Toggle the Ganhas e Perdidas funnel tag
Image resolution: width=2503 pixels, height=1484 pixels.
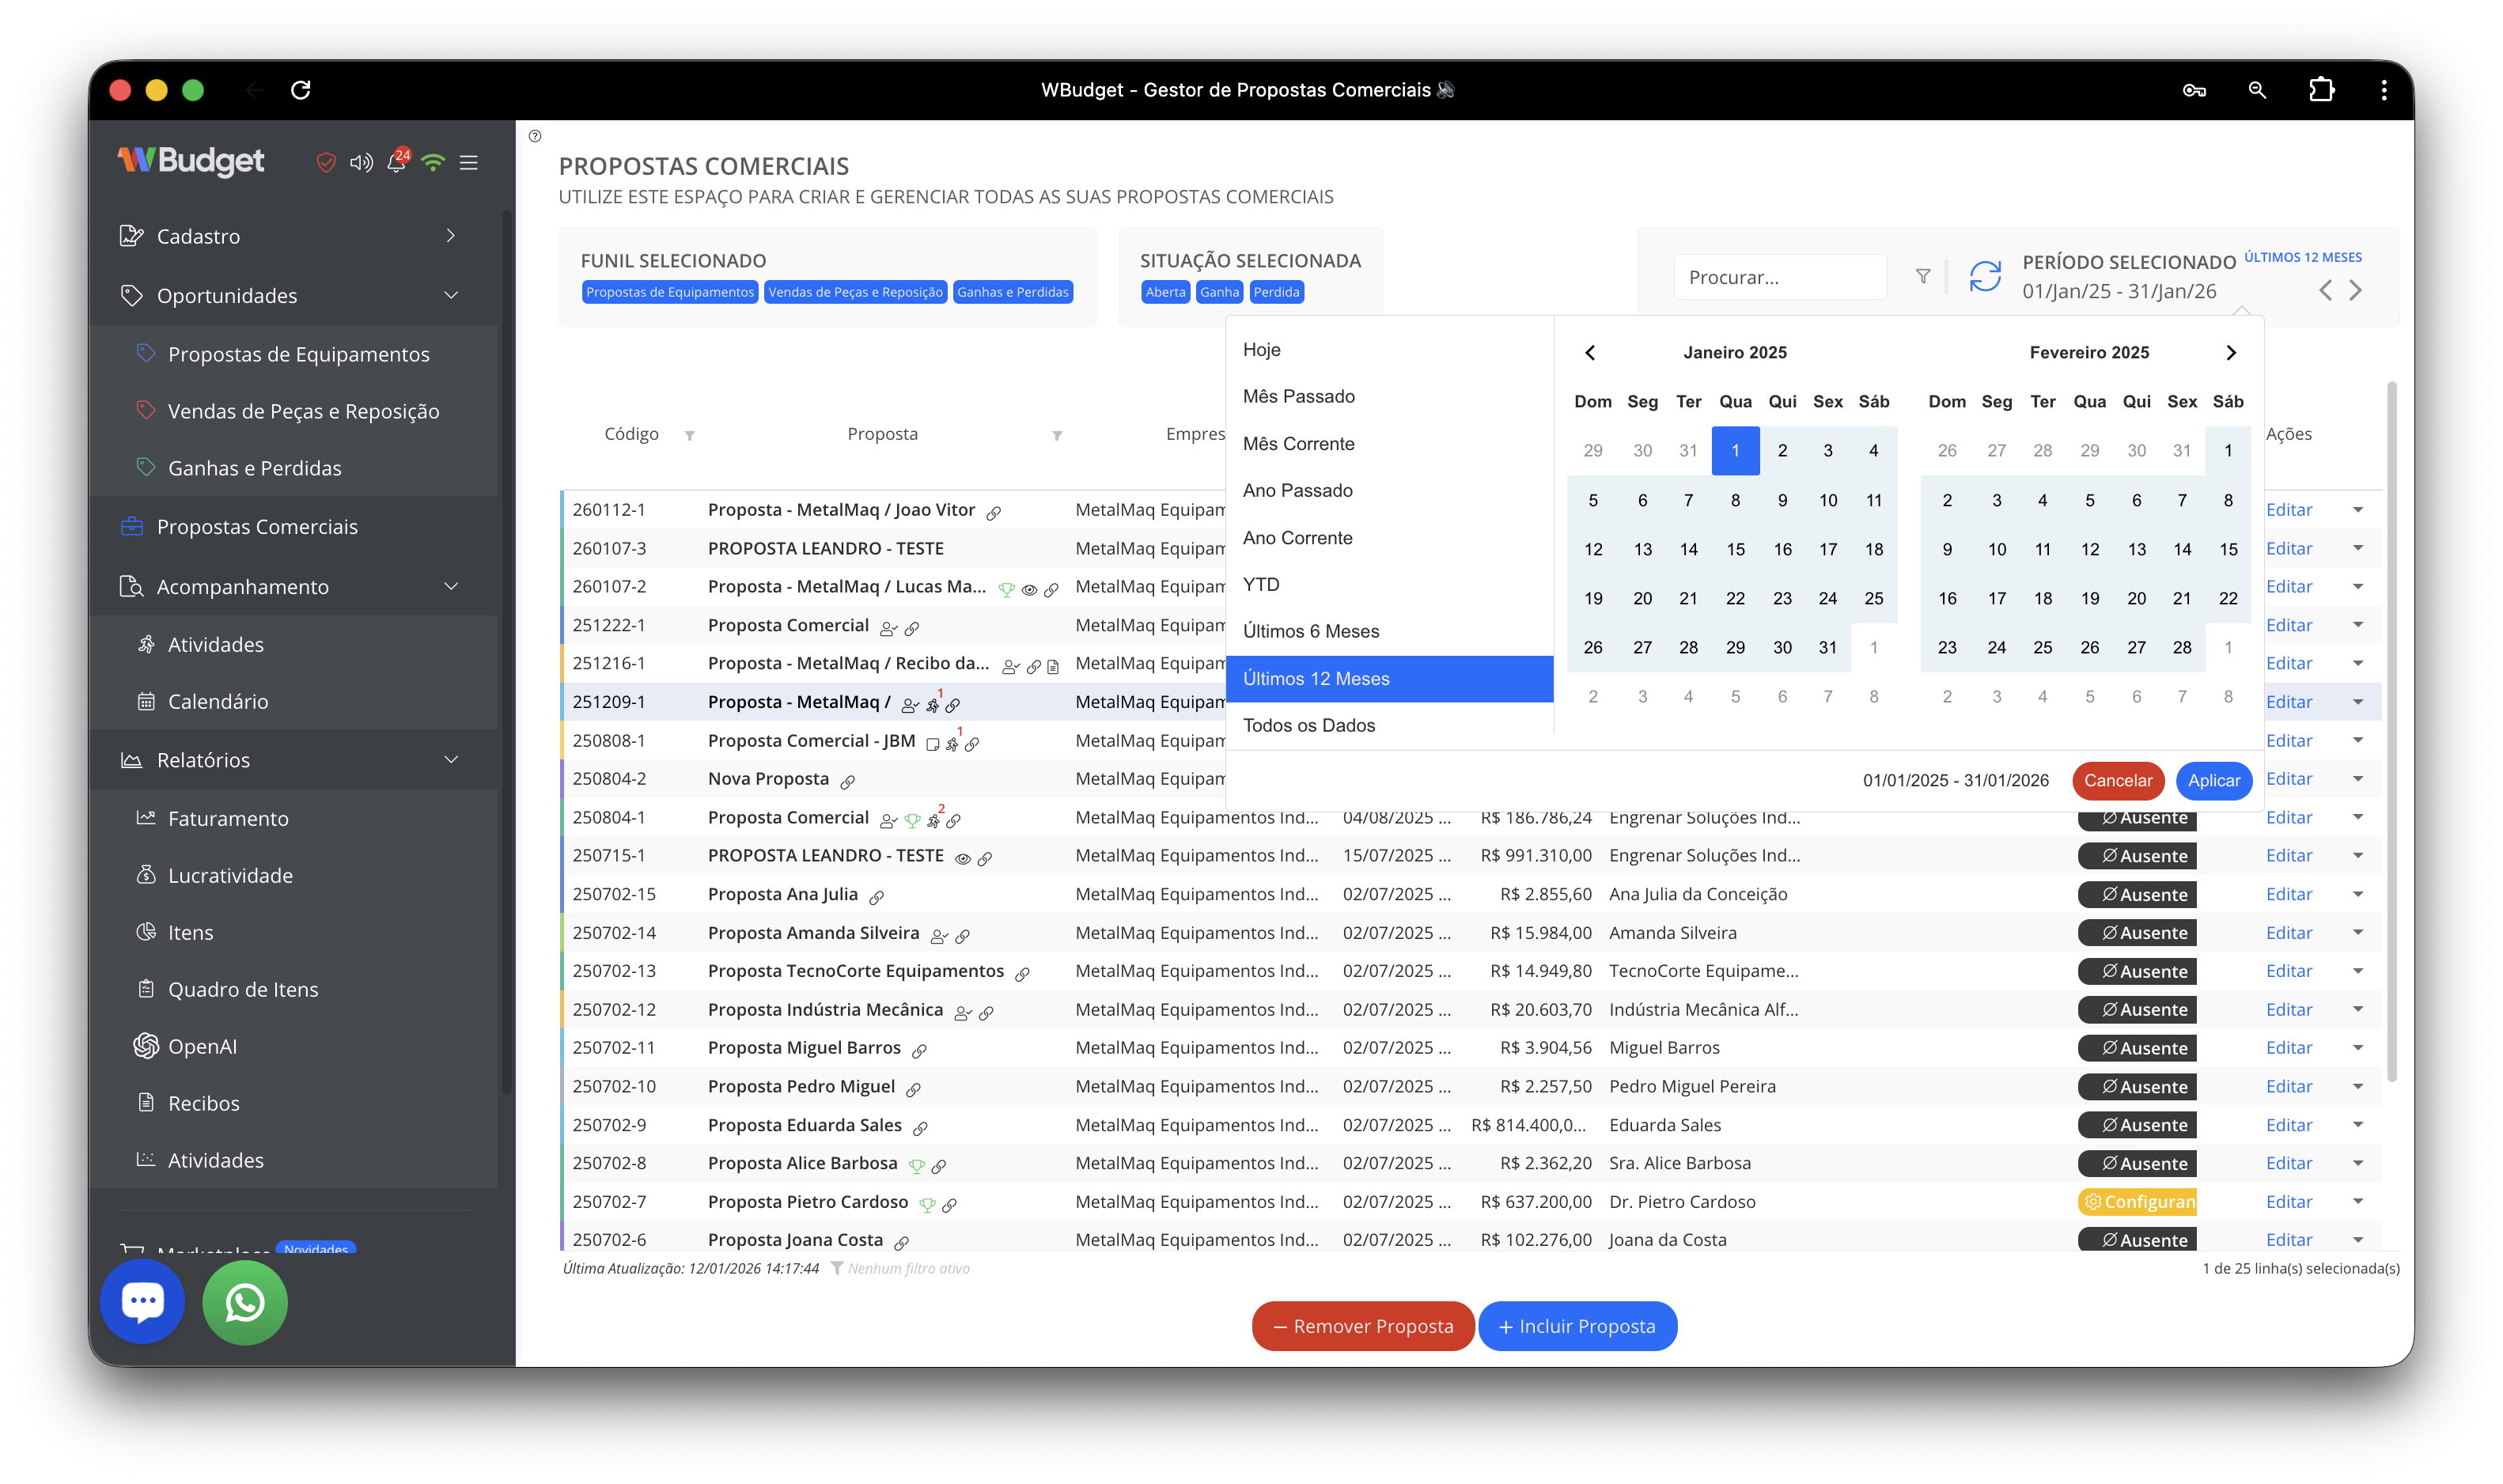pyautogui.click(x=1012, y=292)
